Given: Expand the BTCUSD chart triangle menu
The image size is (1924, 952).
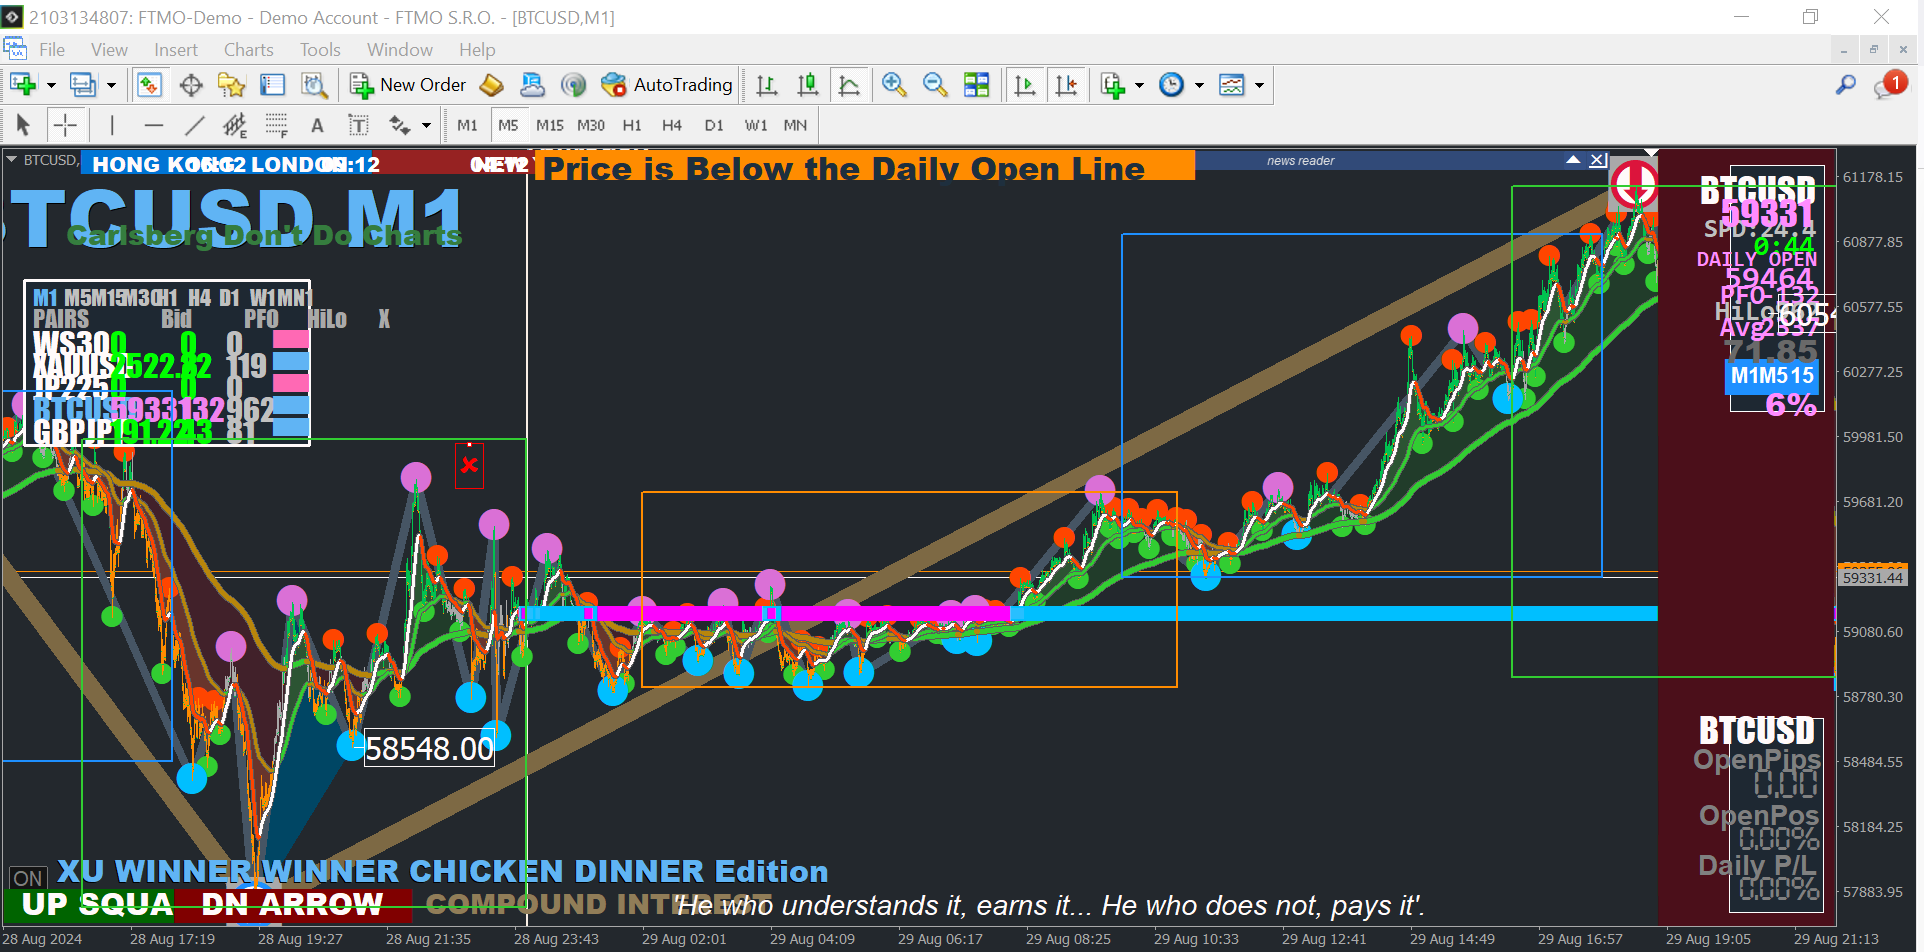Looking at the screenshot, I should click(x=11, y=159).
